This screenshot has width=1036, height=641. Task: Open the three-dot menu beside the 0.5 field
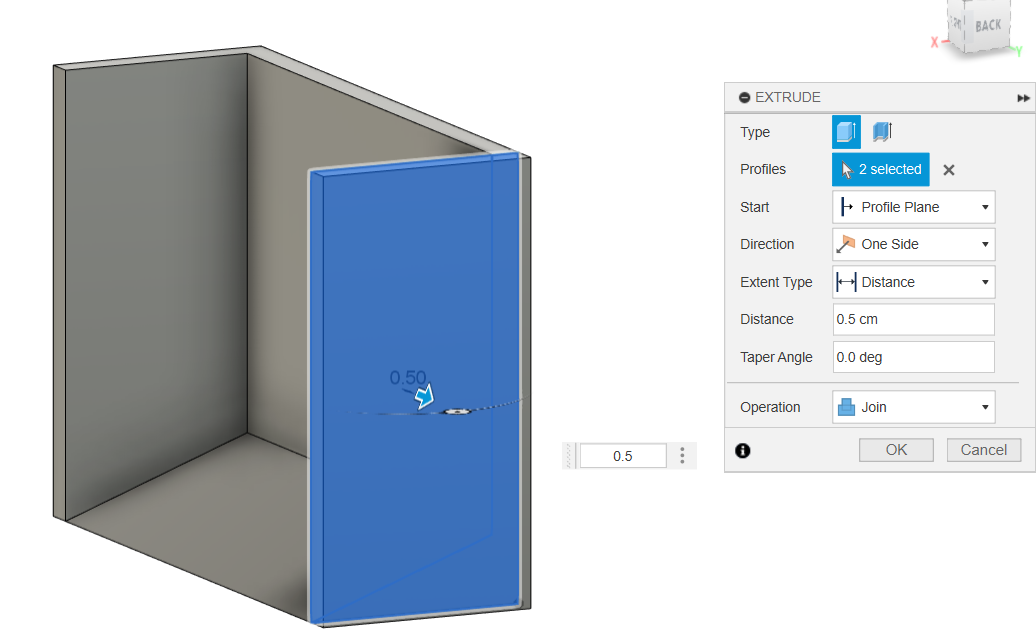(x=683, y=456)
